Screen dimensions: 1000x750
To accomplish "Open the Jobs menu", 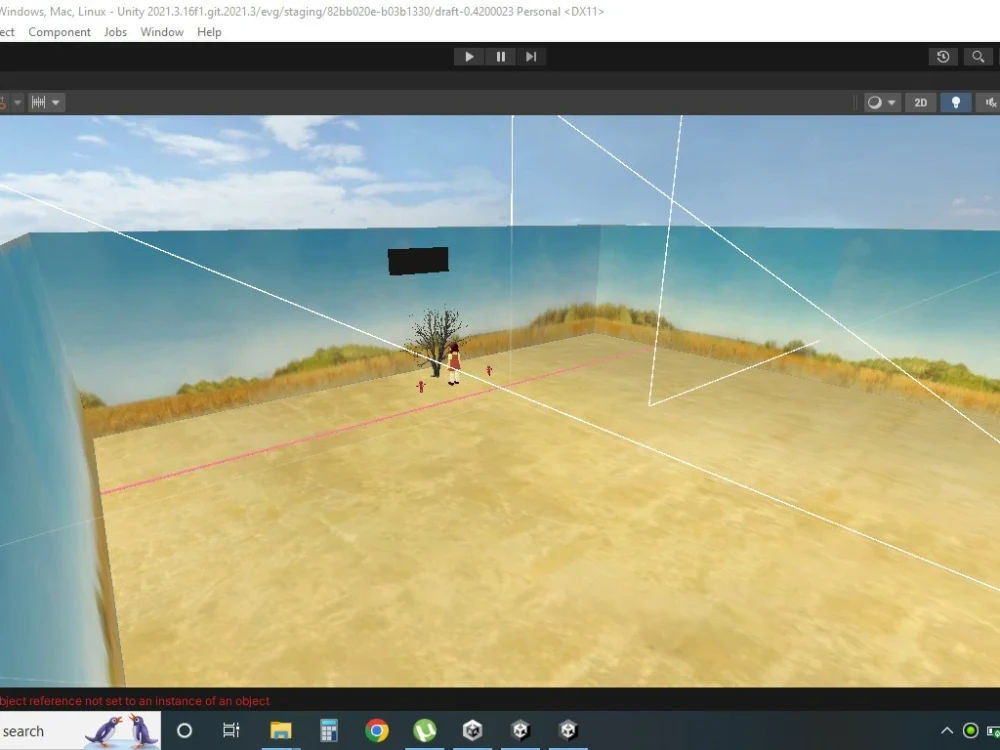I will click(x=114, y=31).
